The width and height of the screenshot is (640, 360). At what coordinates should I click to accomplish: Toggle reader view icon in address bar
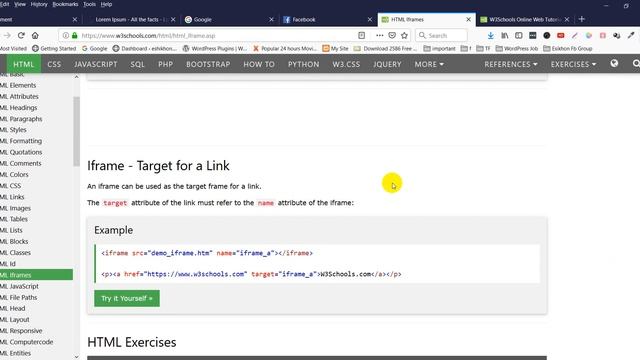coord(361,36)
